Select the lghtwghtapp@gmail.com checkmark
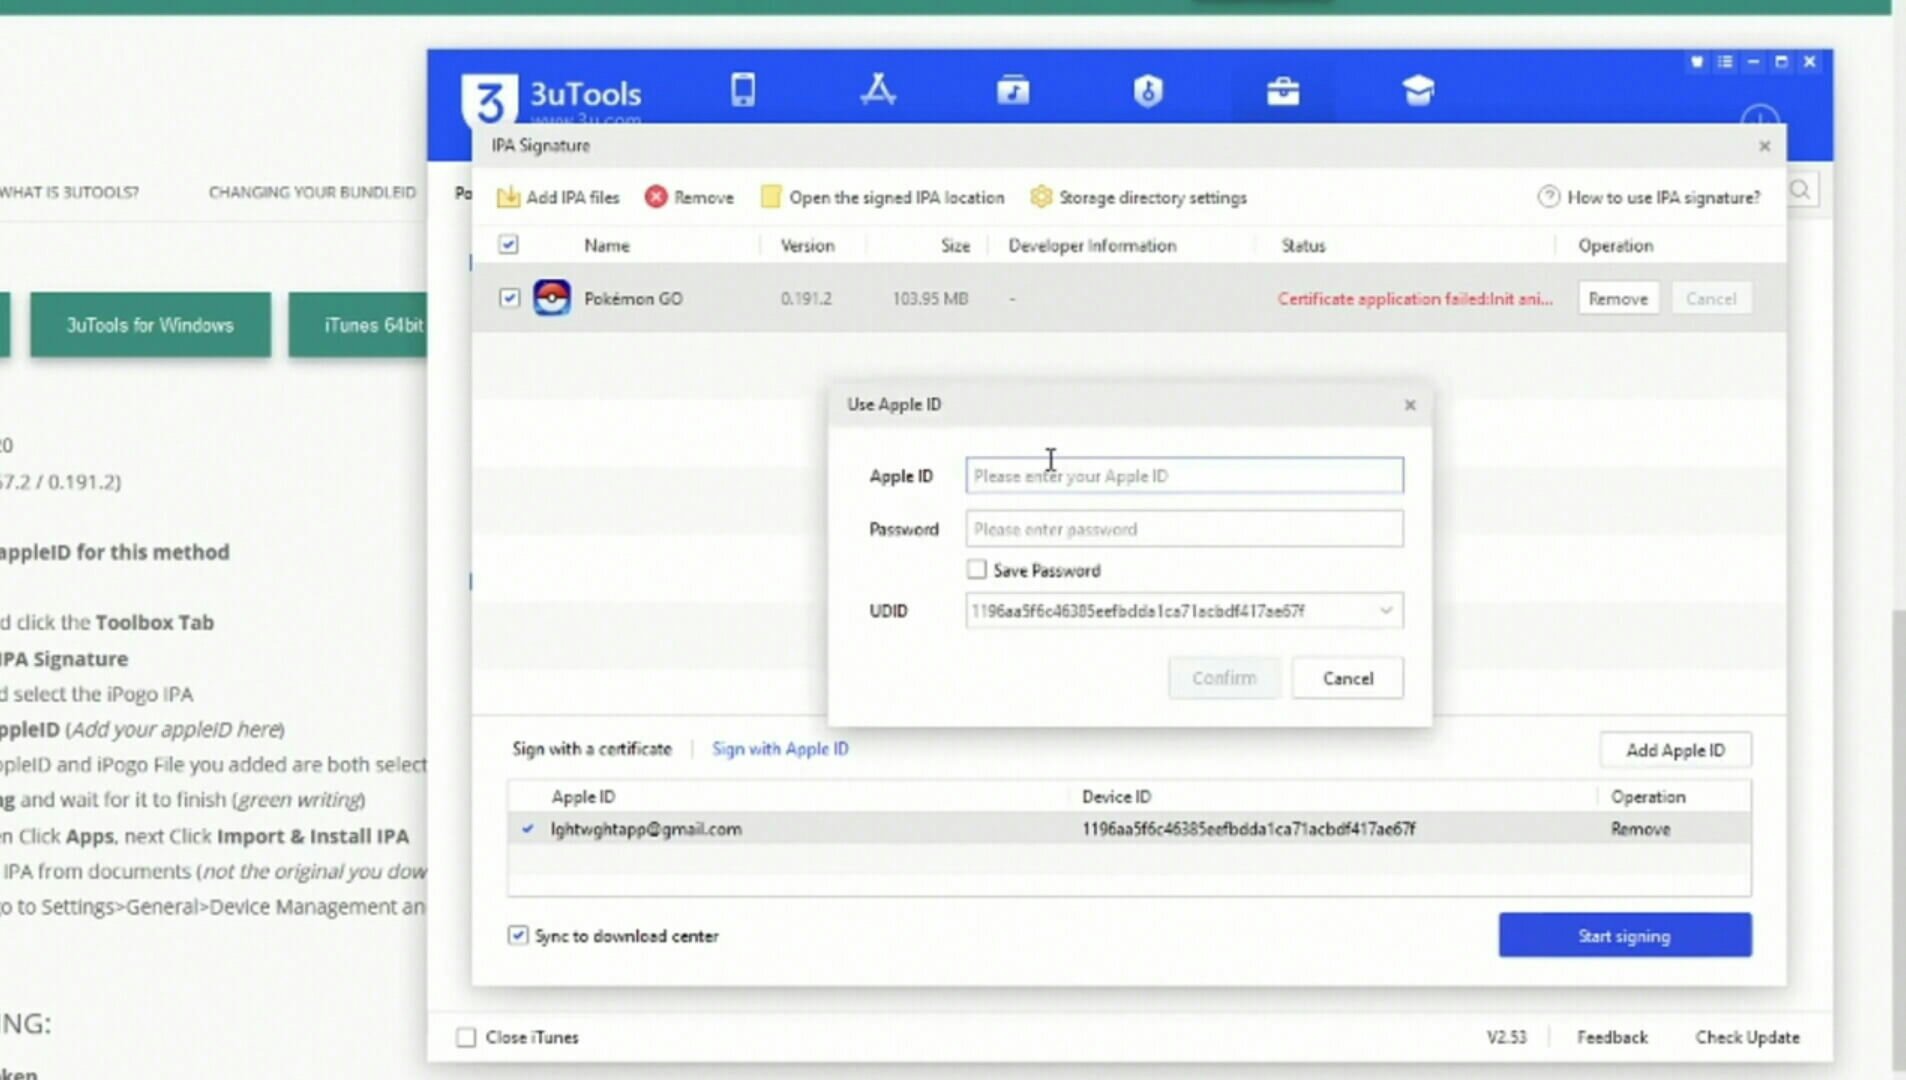This screenshot has height=1080, width=1906. pyautogui.click(x=528, y=829)
